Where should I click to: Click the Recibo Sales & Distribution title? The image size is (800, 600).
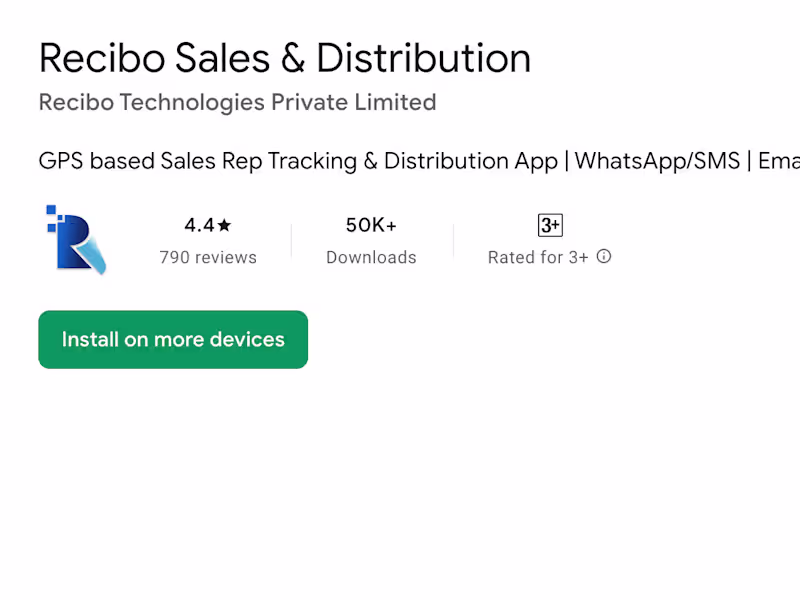pos(284,58)
